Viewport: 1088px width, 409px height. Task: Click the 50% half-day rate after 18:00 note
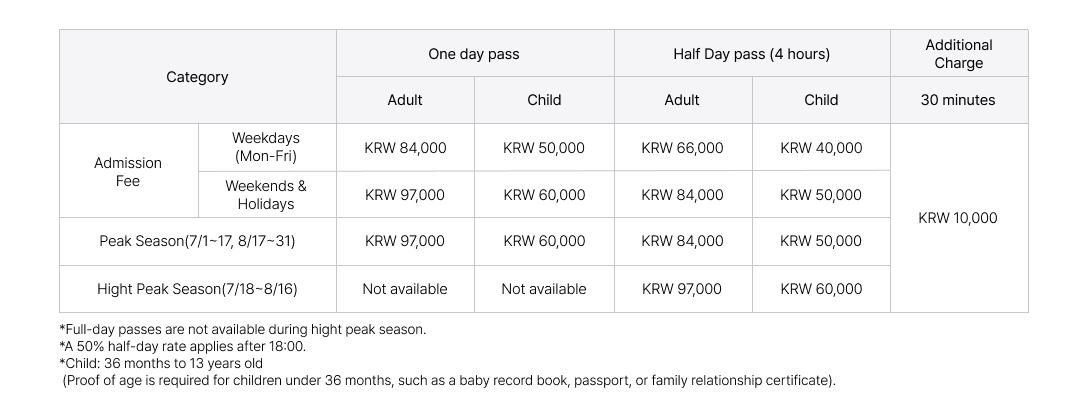point(183,346)
